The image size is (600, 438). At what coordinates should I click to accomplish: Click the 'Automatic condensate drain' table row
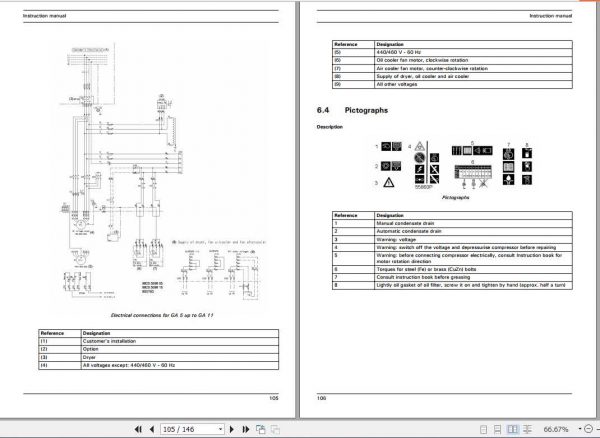[x=452, y=231]
